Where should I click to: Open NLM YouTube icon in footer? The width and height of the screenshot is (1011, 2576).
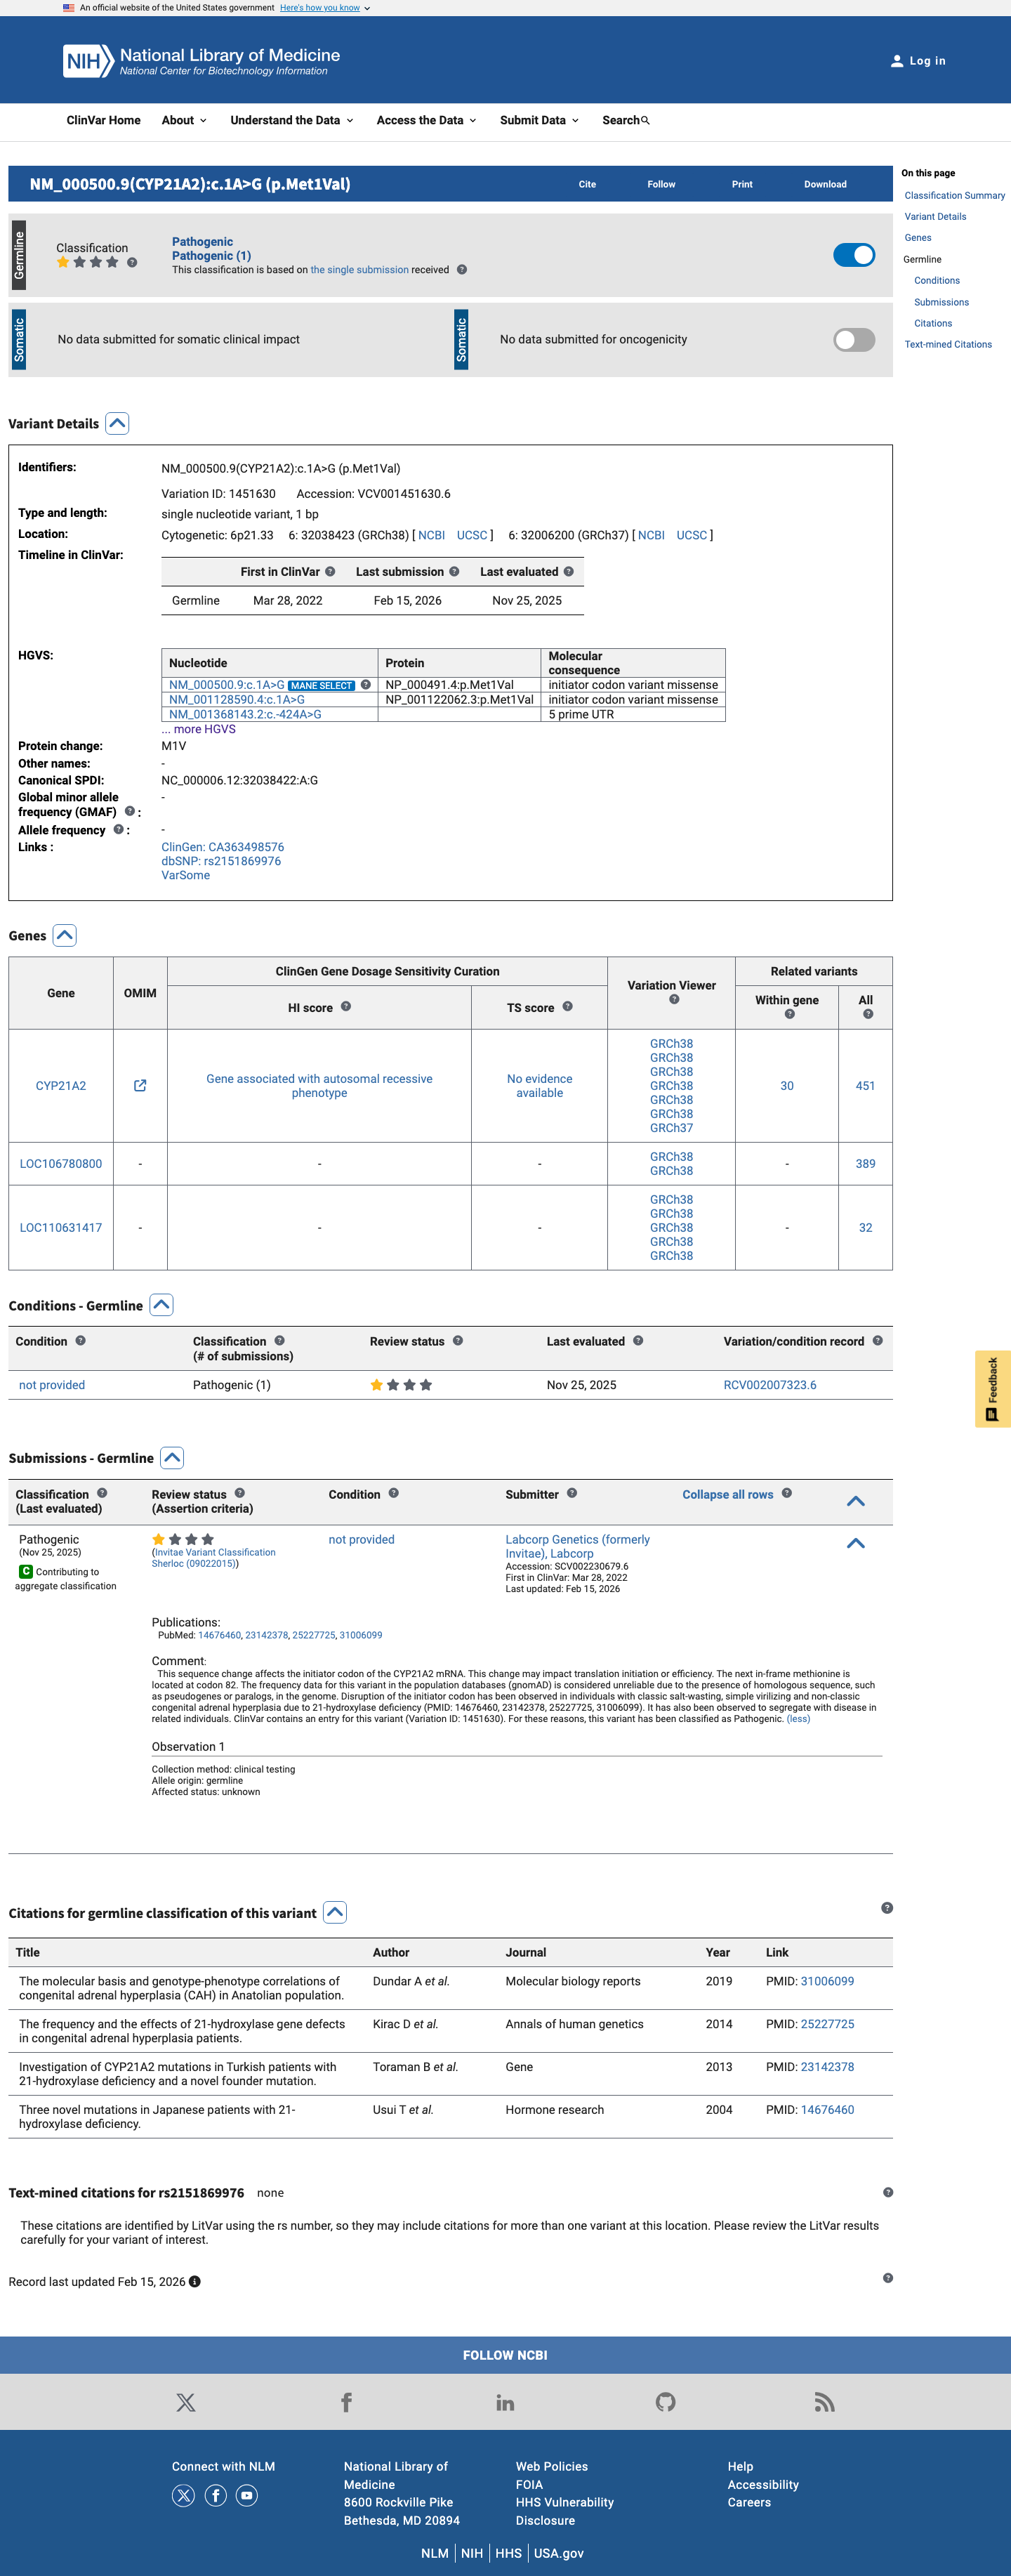pos(247,2496)
